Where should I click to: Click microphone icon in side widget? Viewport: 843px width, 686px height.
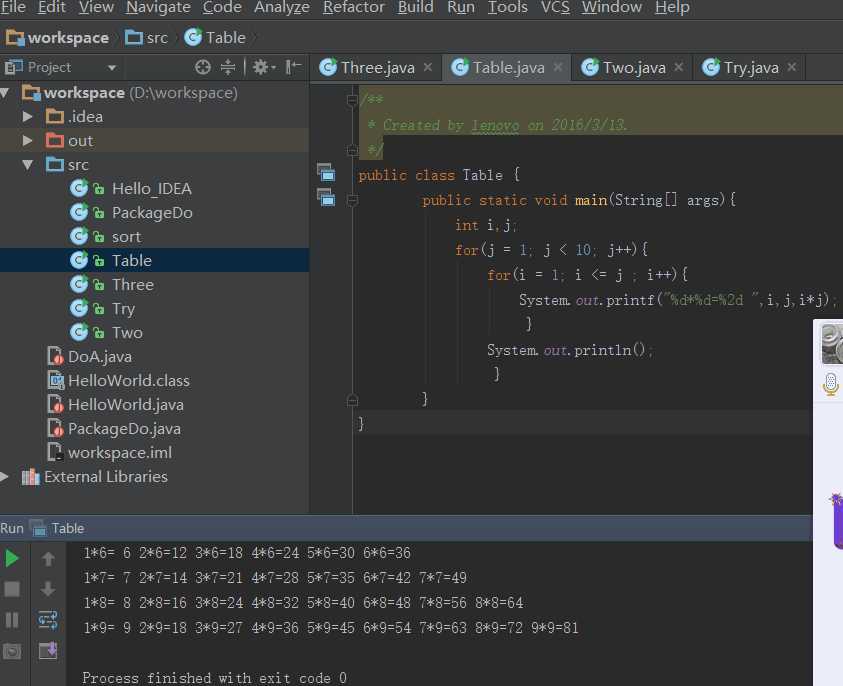click(830, 384)
